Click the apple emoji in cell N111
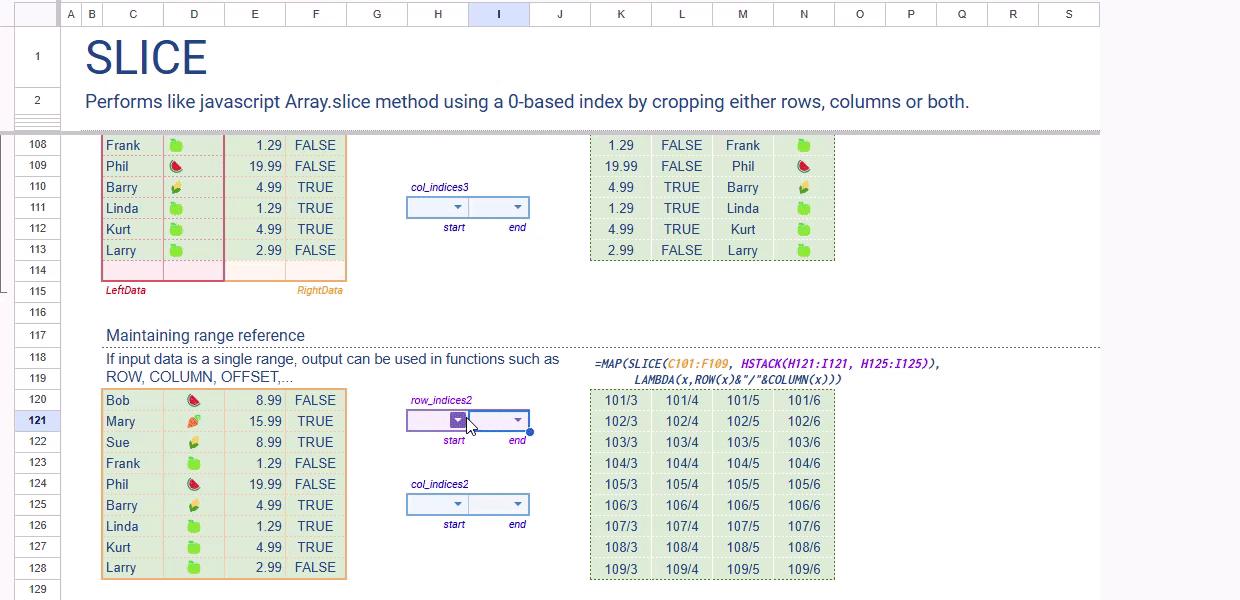This screenshot has height=600, width=1240. point(804,208)
